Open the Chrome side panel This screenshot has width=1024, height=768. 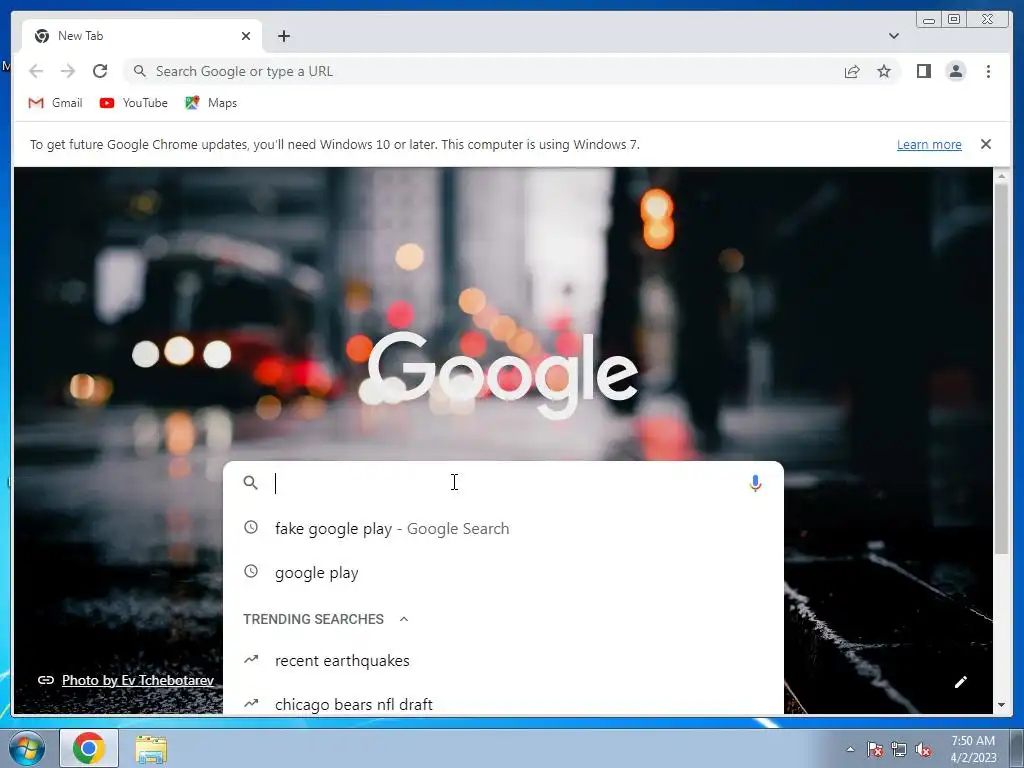coord(923,71)
